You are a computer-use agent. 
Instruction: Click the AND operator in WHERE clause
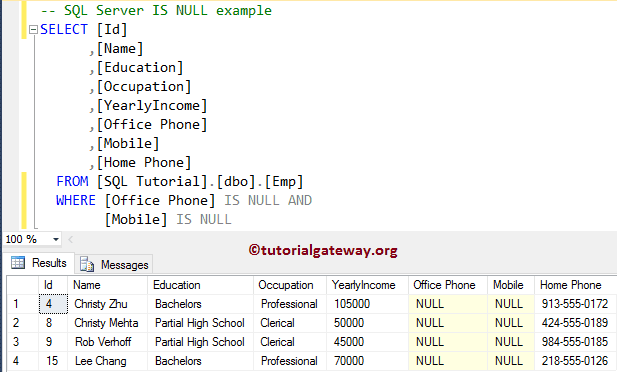300,200
